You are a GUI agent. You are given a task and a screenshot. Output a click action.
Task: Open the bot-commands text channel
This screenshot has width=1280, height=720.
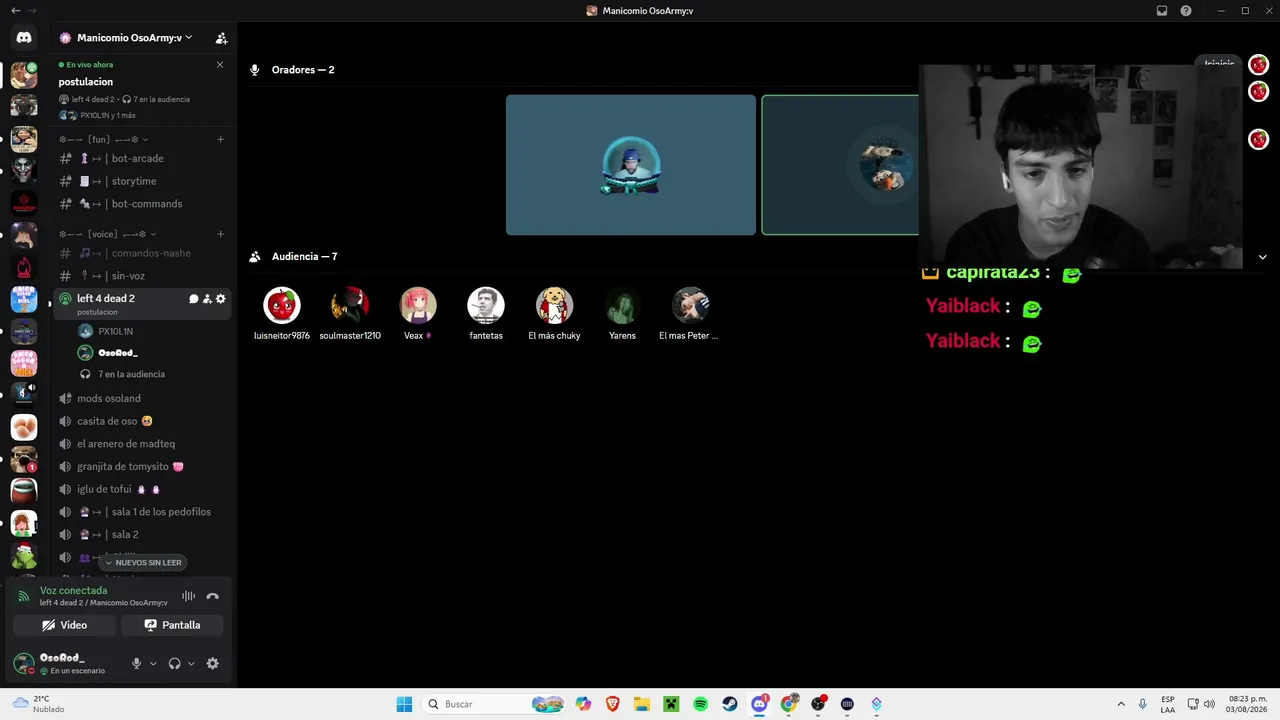click(142, 204)
